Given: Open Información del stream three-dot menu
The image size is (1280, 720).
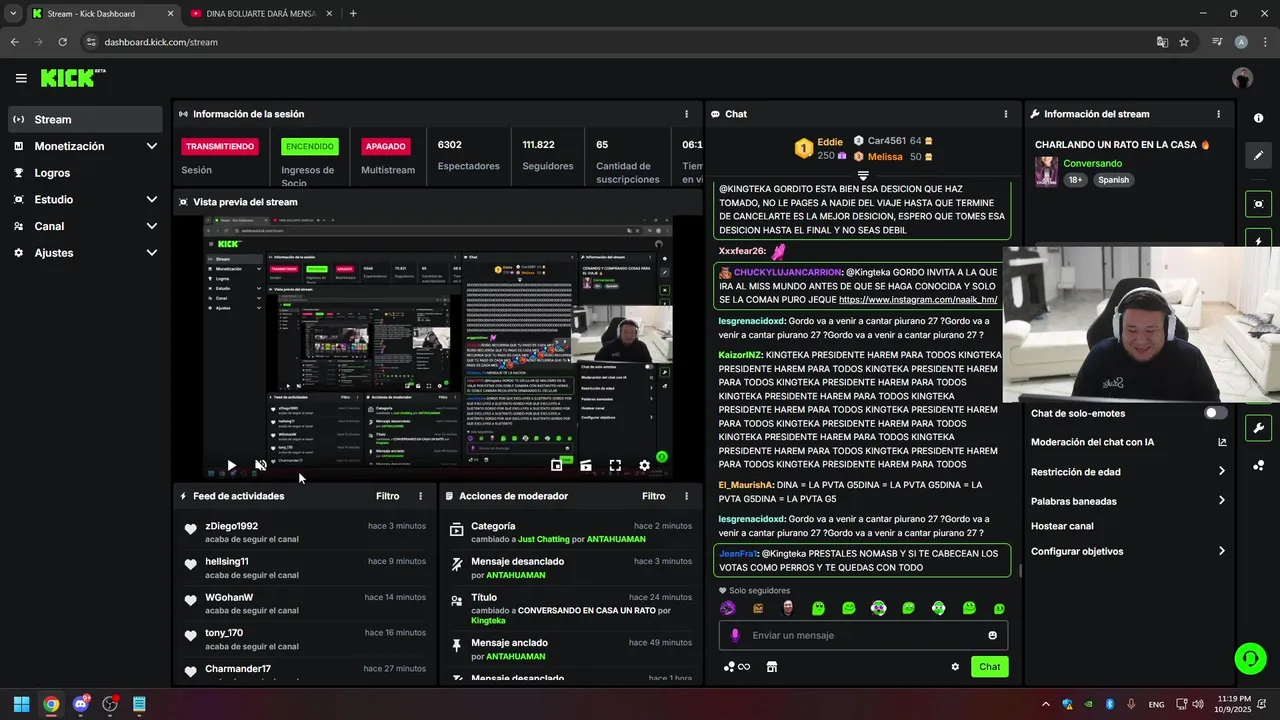Looking at the screenshot, I should click(x=1218, y=114).
